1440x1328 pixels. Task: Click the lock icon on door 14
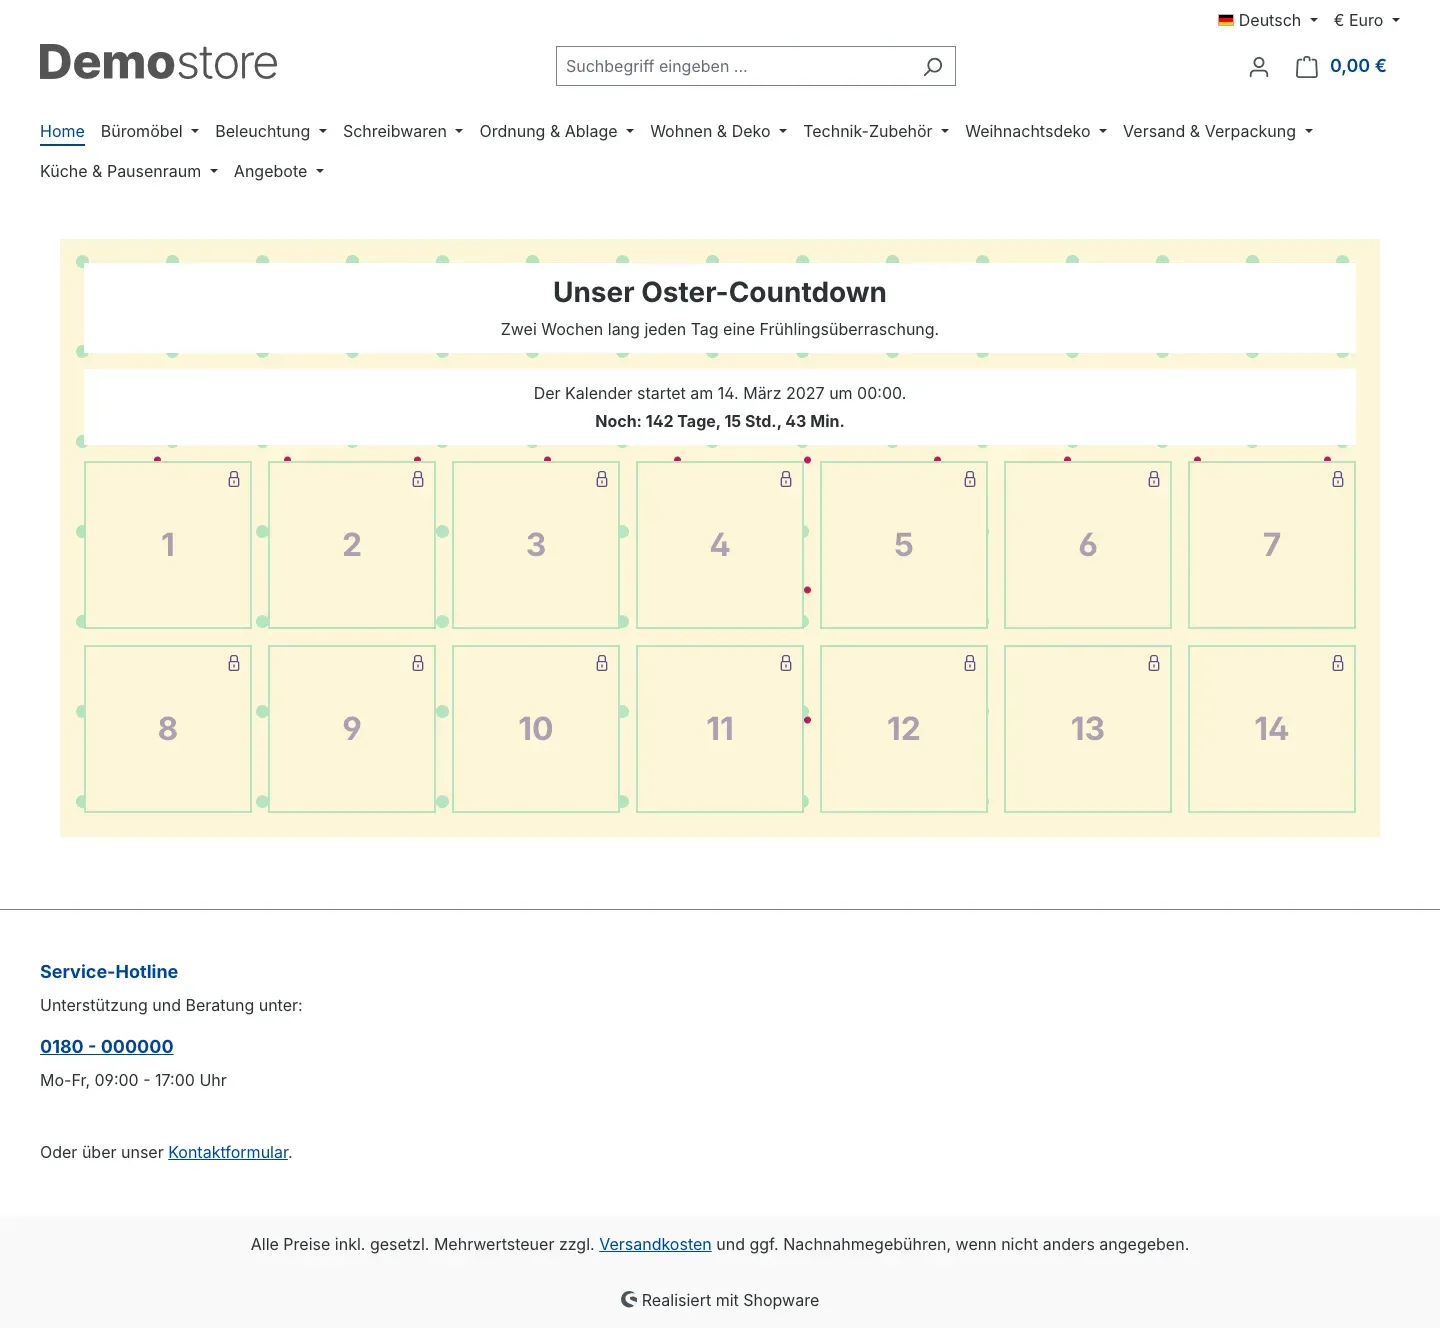point(1338,663)
